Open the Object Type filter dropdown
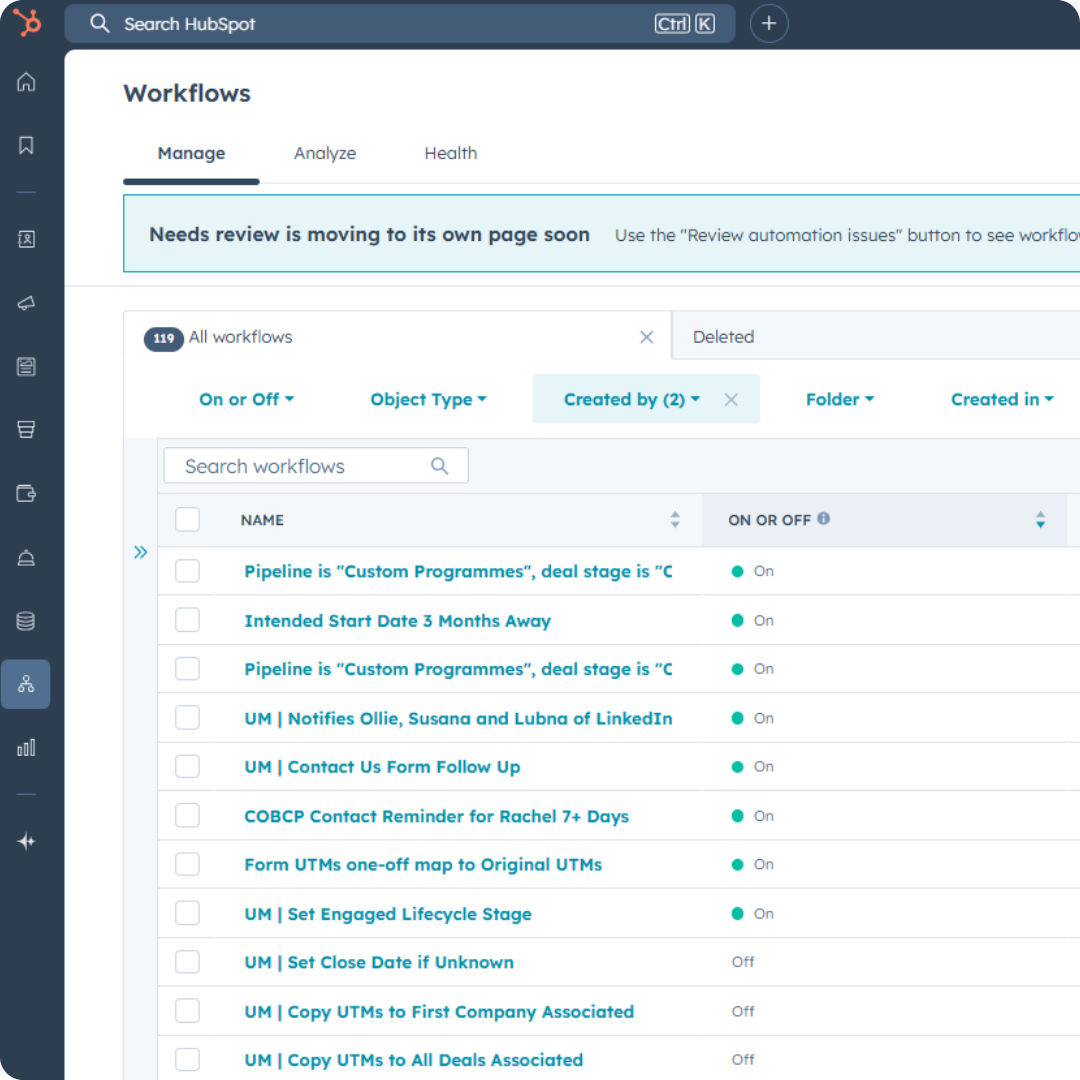Screen dimensions: 1080x1080 coord(428,399)
